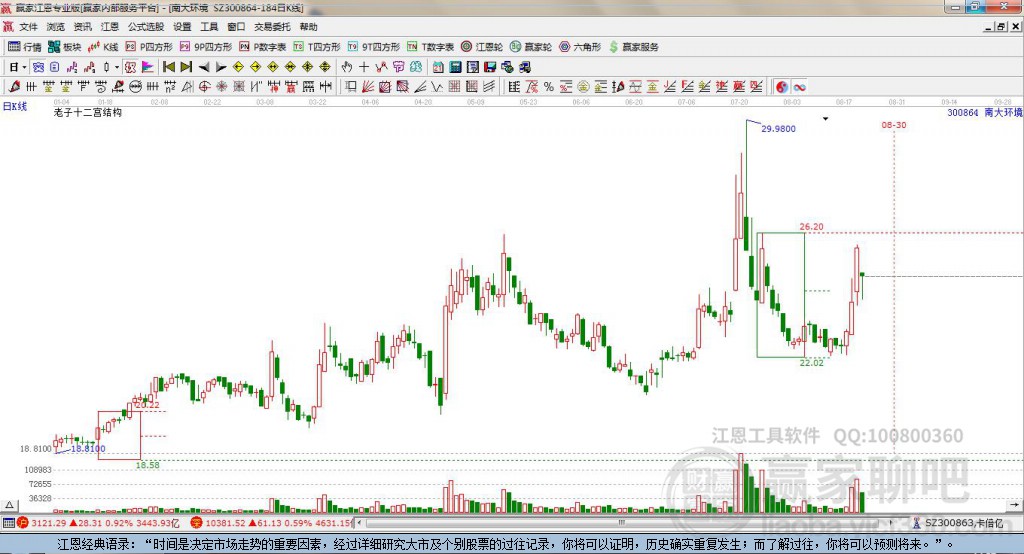Open the 设置 menu
The height and width of the screenshot is (554, 1024).
tap(182, 27)
